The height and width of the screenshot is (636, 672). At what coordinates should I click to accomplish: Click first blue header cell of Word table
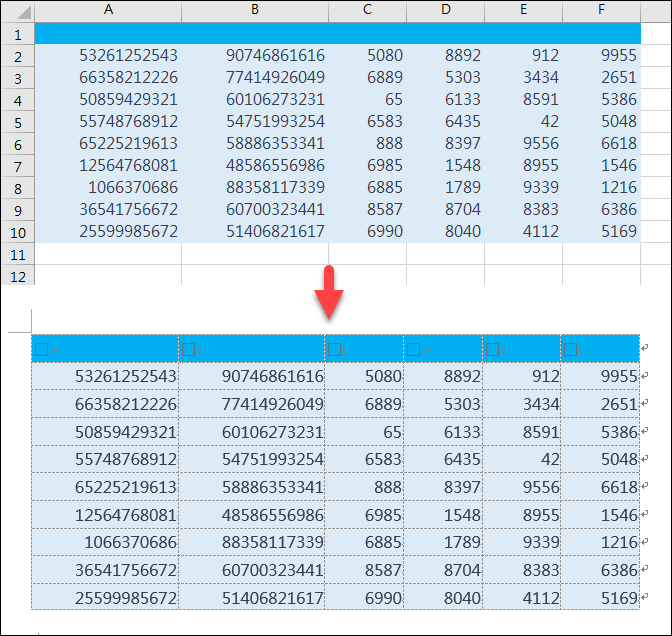pyautogui.click(x=105, y=349)
